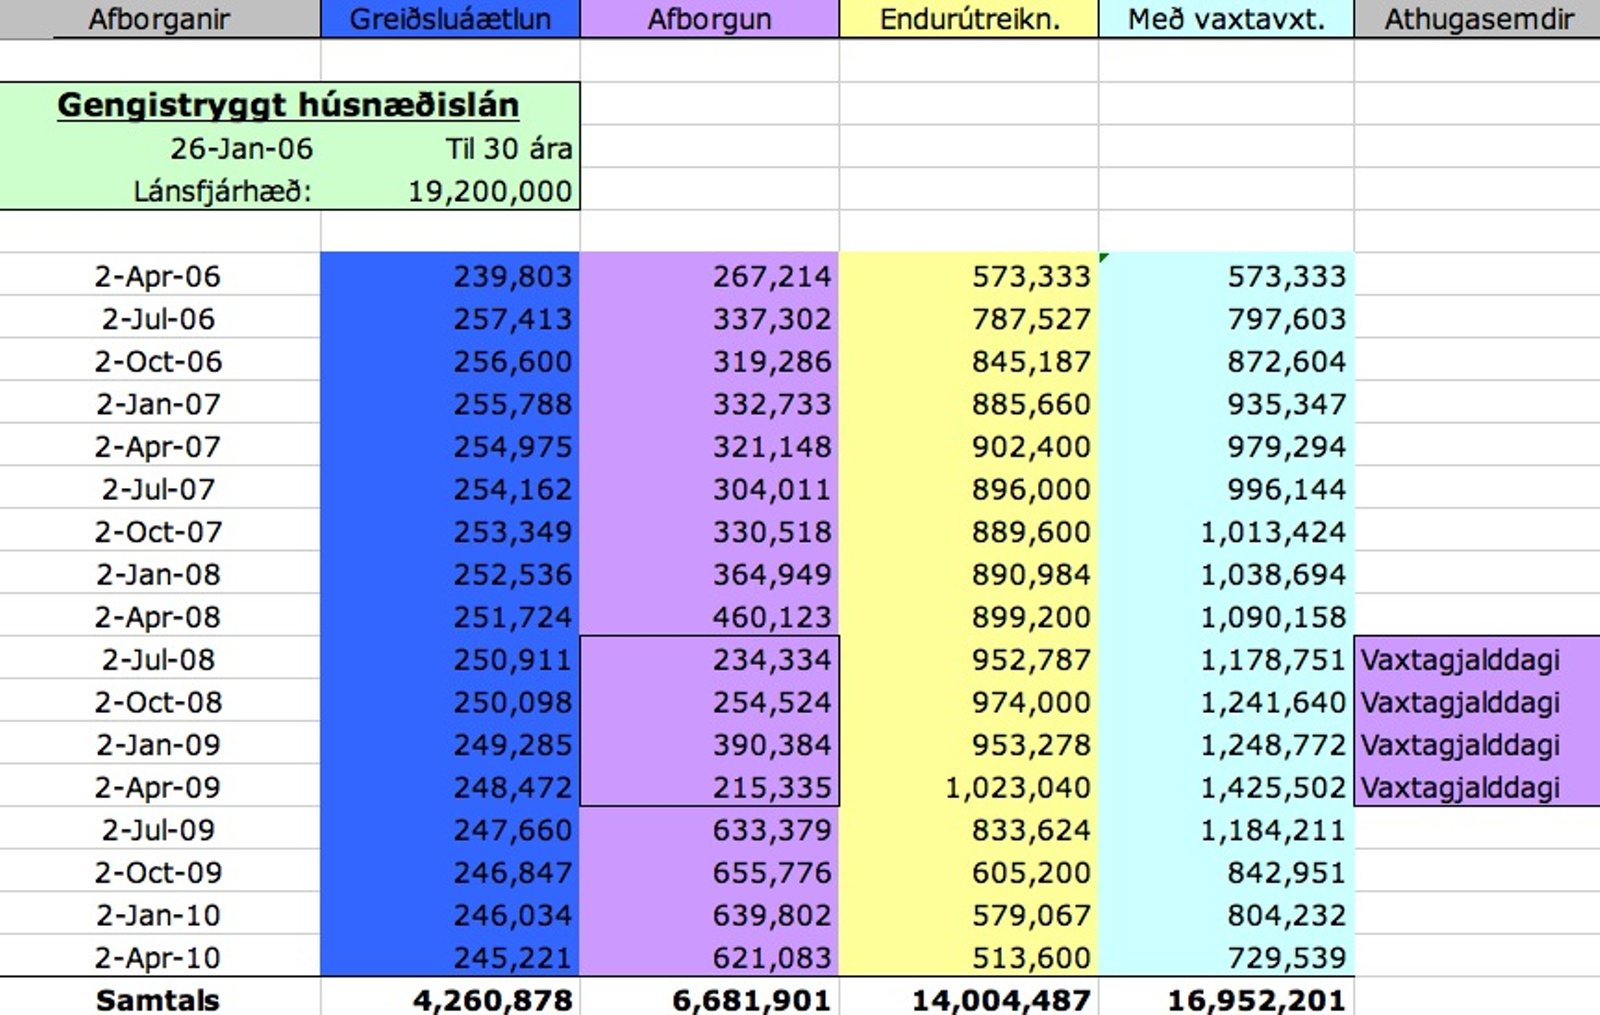The height and width of the screenshot is (1015, 1600).
Task: Select the 2-Apr-07 date cell
Action: (x=160, y=446)
